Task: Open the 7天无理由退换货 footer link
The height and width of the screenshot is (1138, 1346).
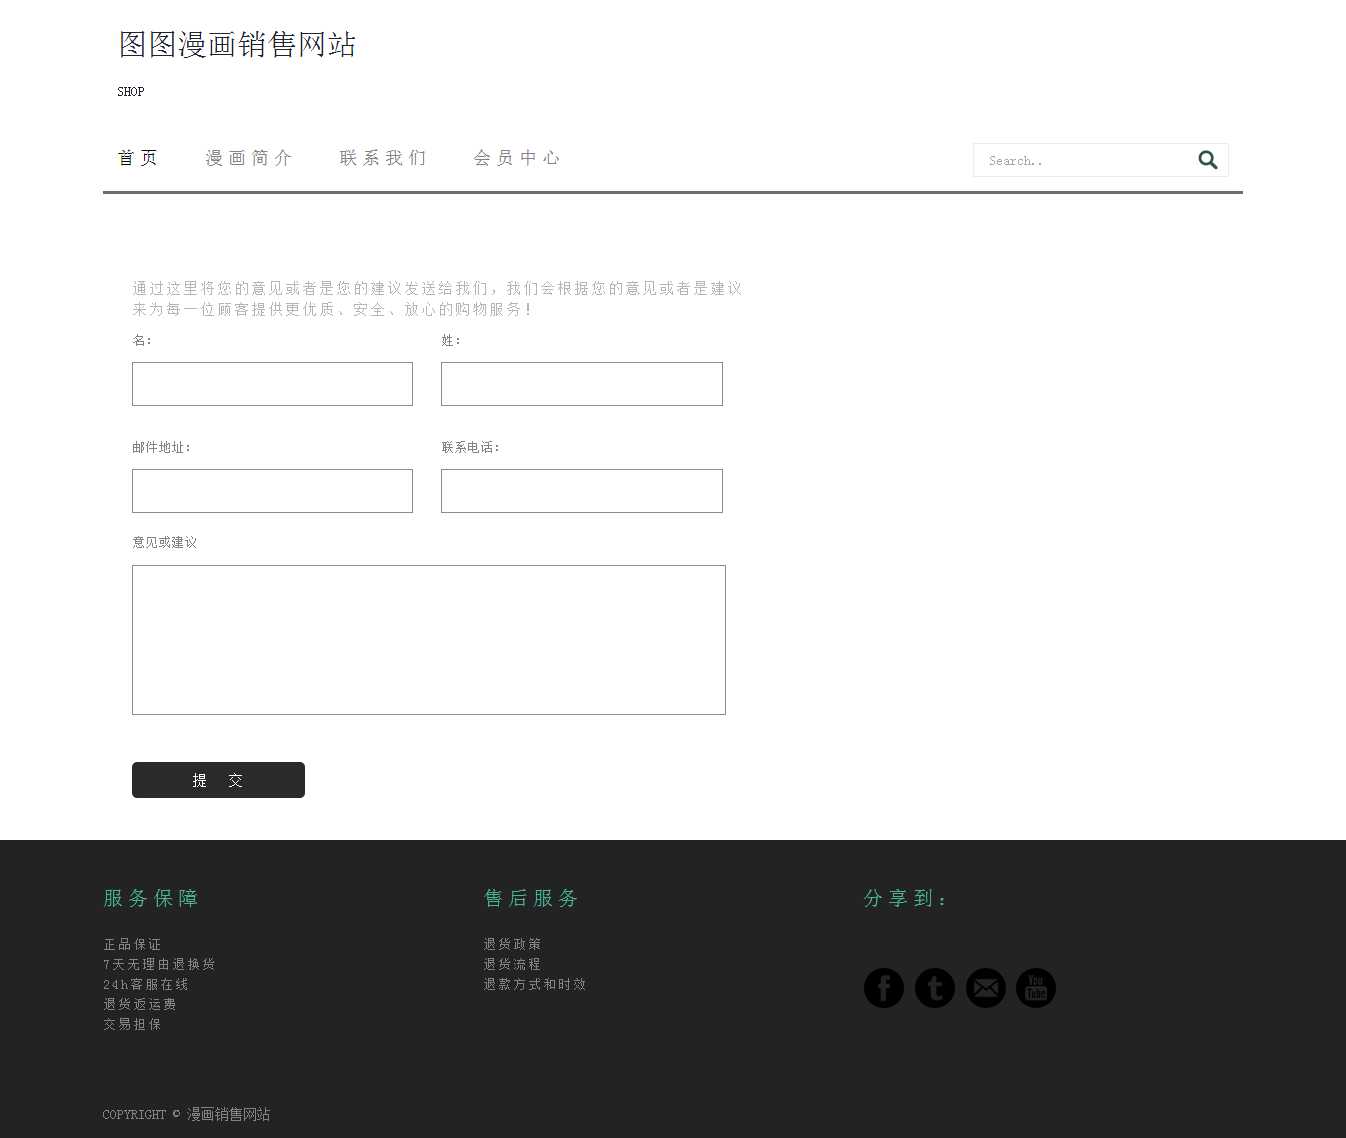Action: pos(159,964)
